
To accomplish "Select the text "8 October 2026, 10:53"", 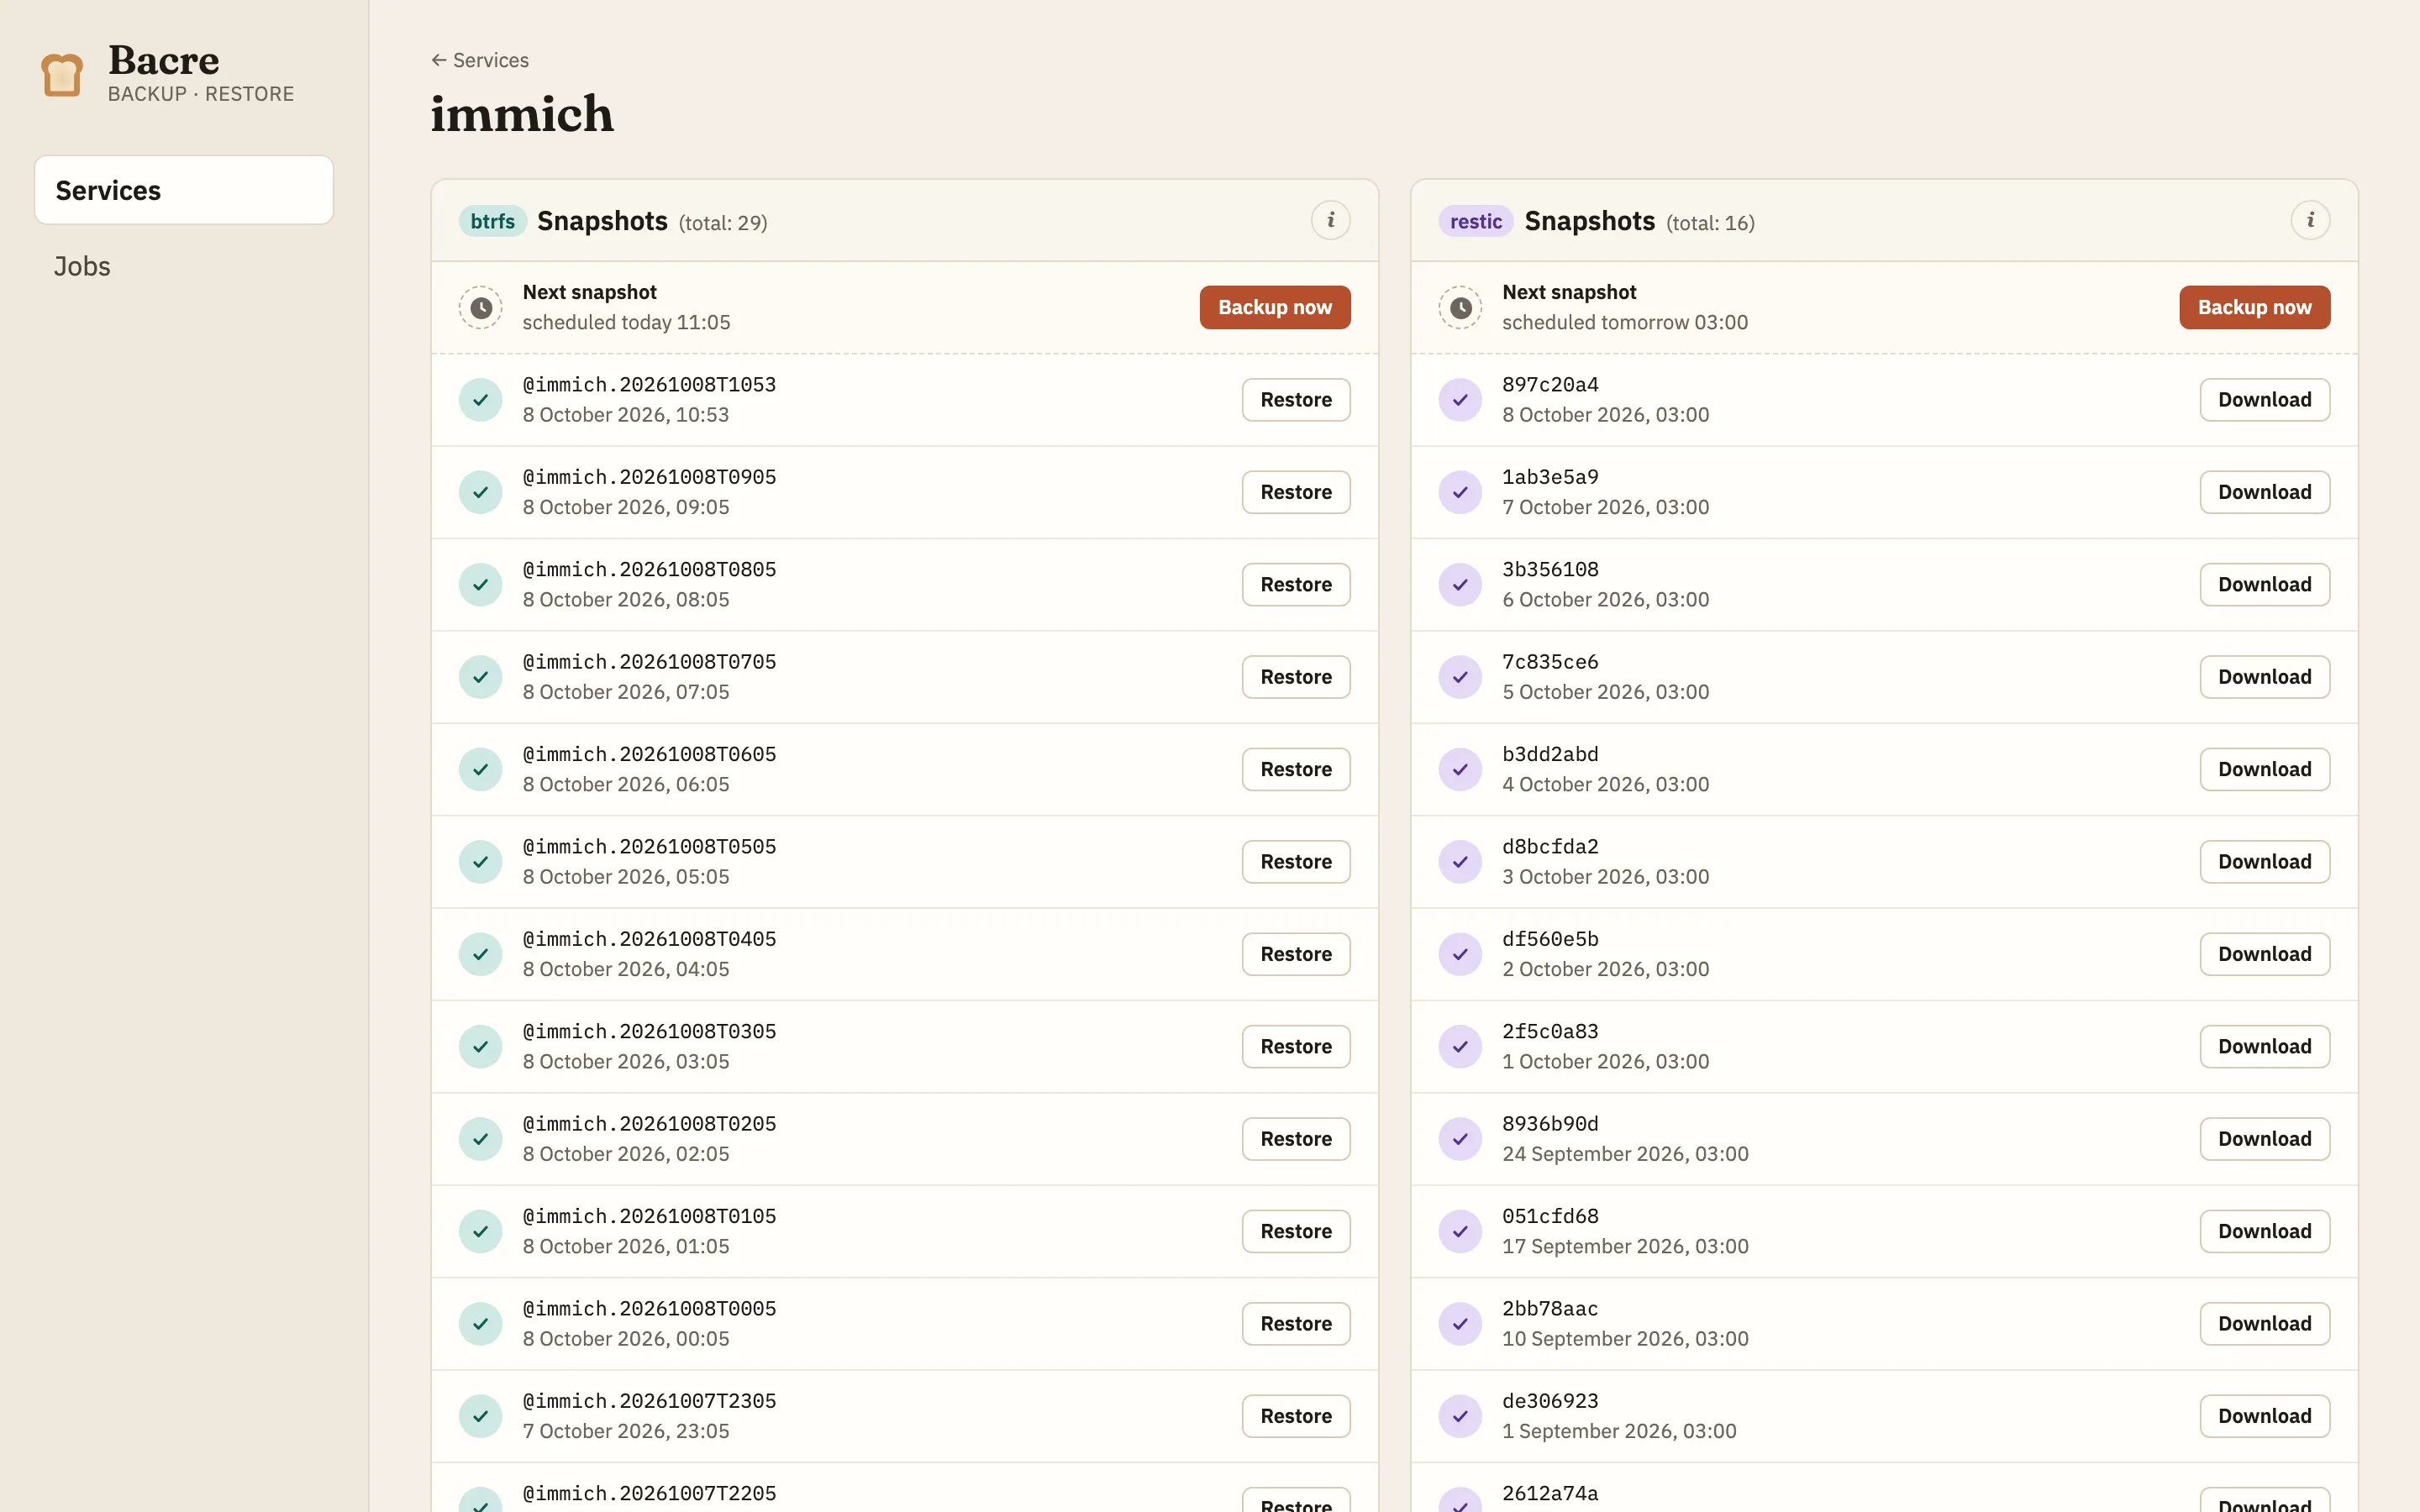I will [x=626, y=415].
